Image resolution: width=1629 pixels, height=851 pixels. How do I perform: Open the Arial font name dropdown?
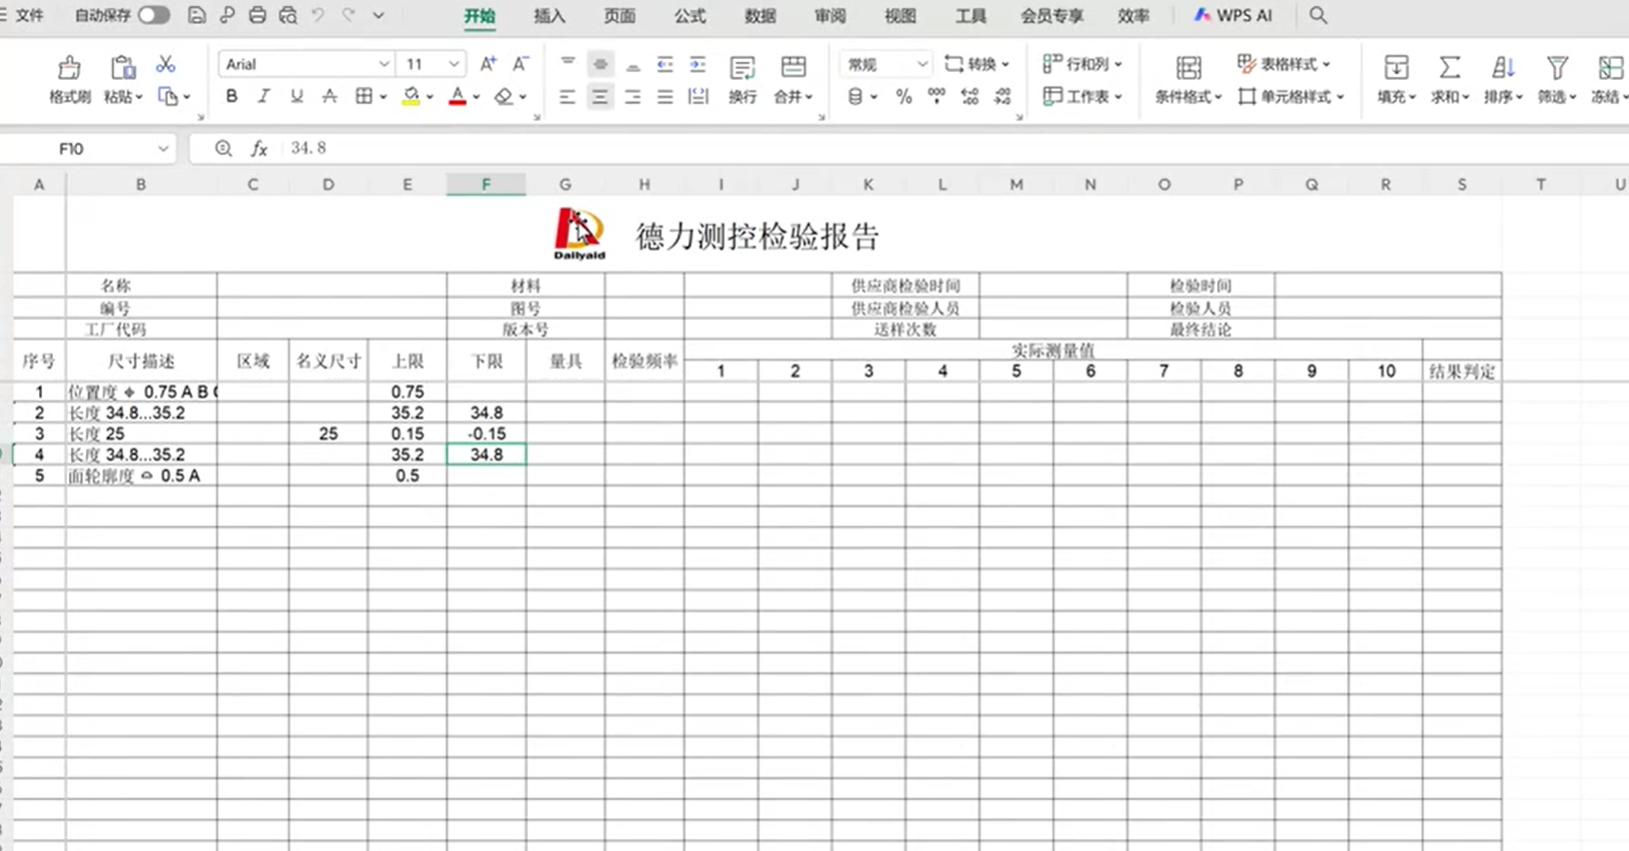click(383, 64)
